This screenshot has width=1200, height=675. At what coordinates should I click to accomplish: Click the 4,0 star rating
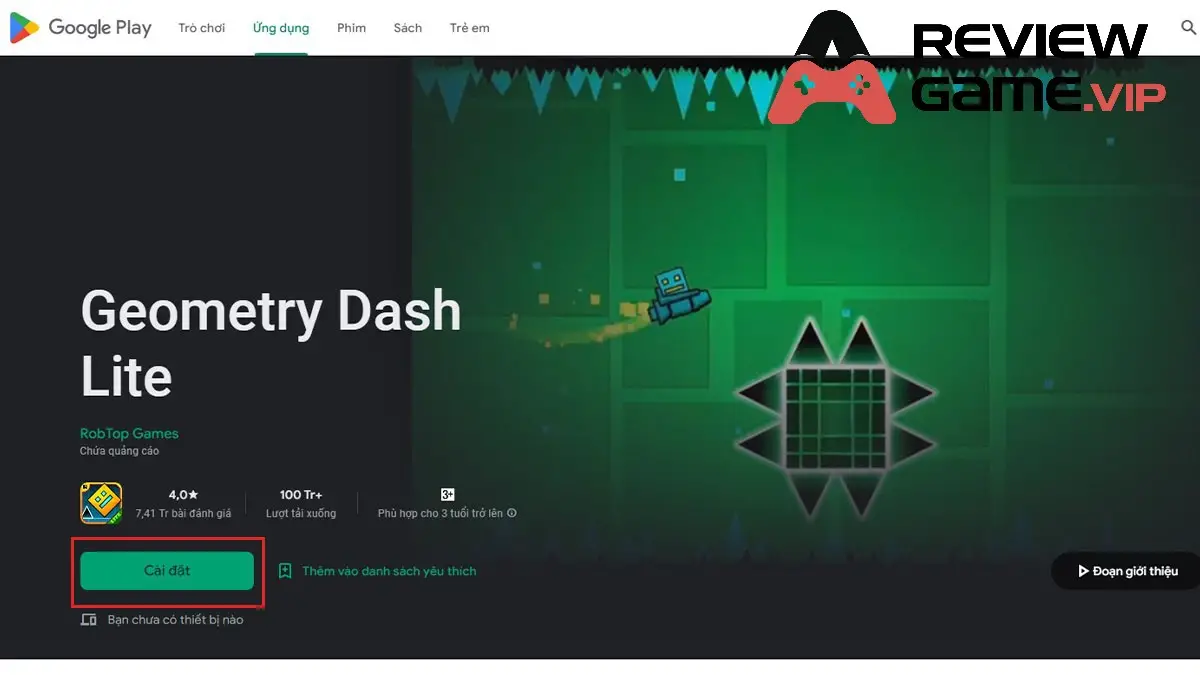(x=183, y=495)
